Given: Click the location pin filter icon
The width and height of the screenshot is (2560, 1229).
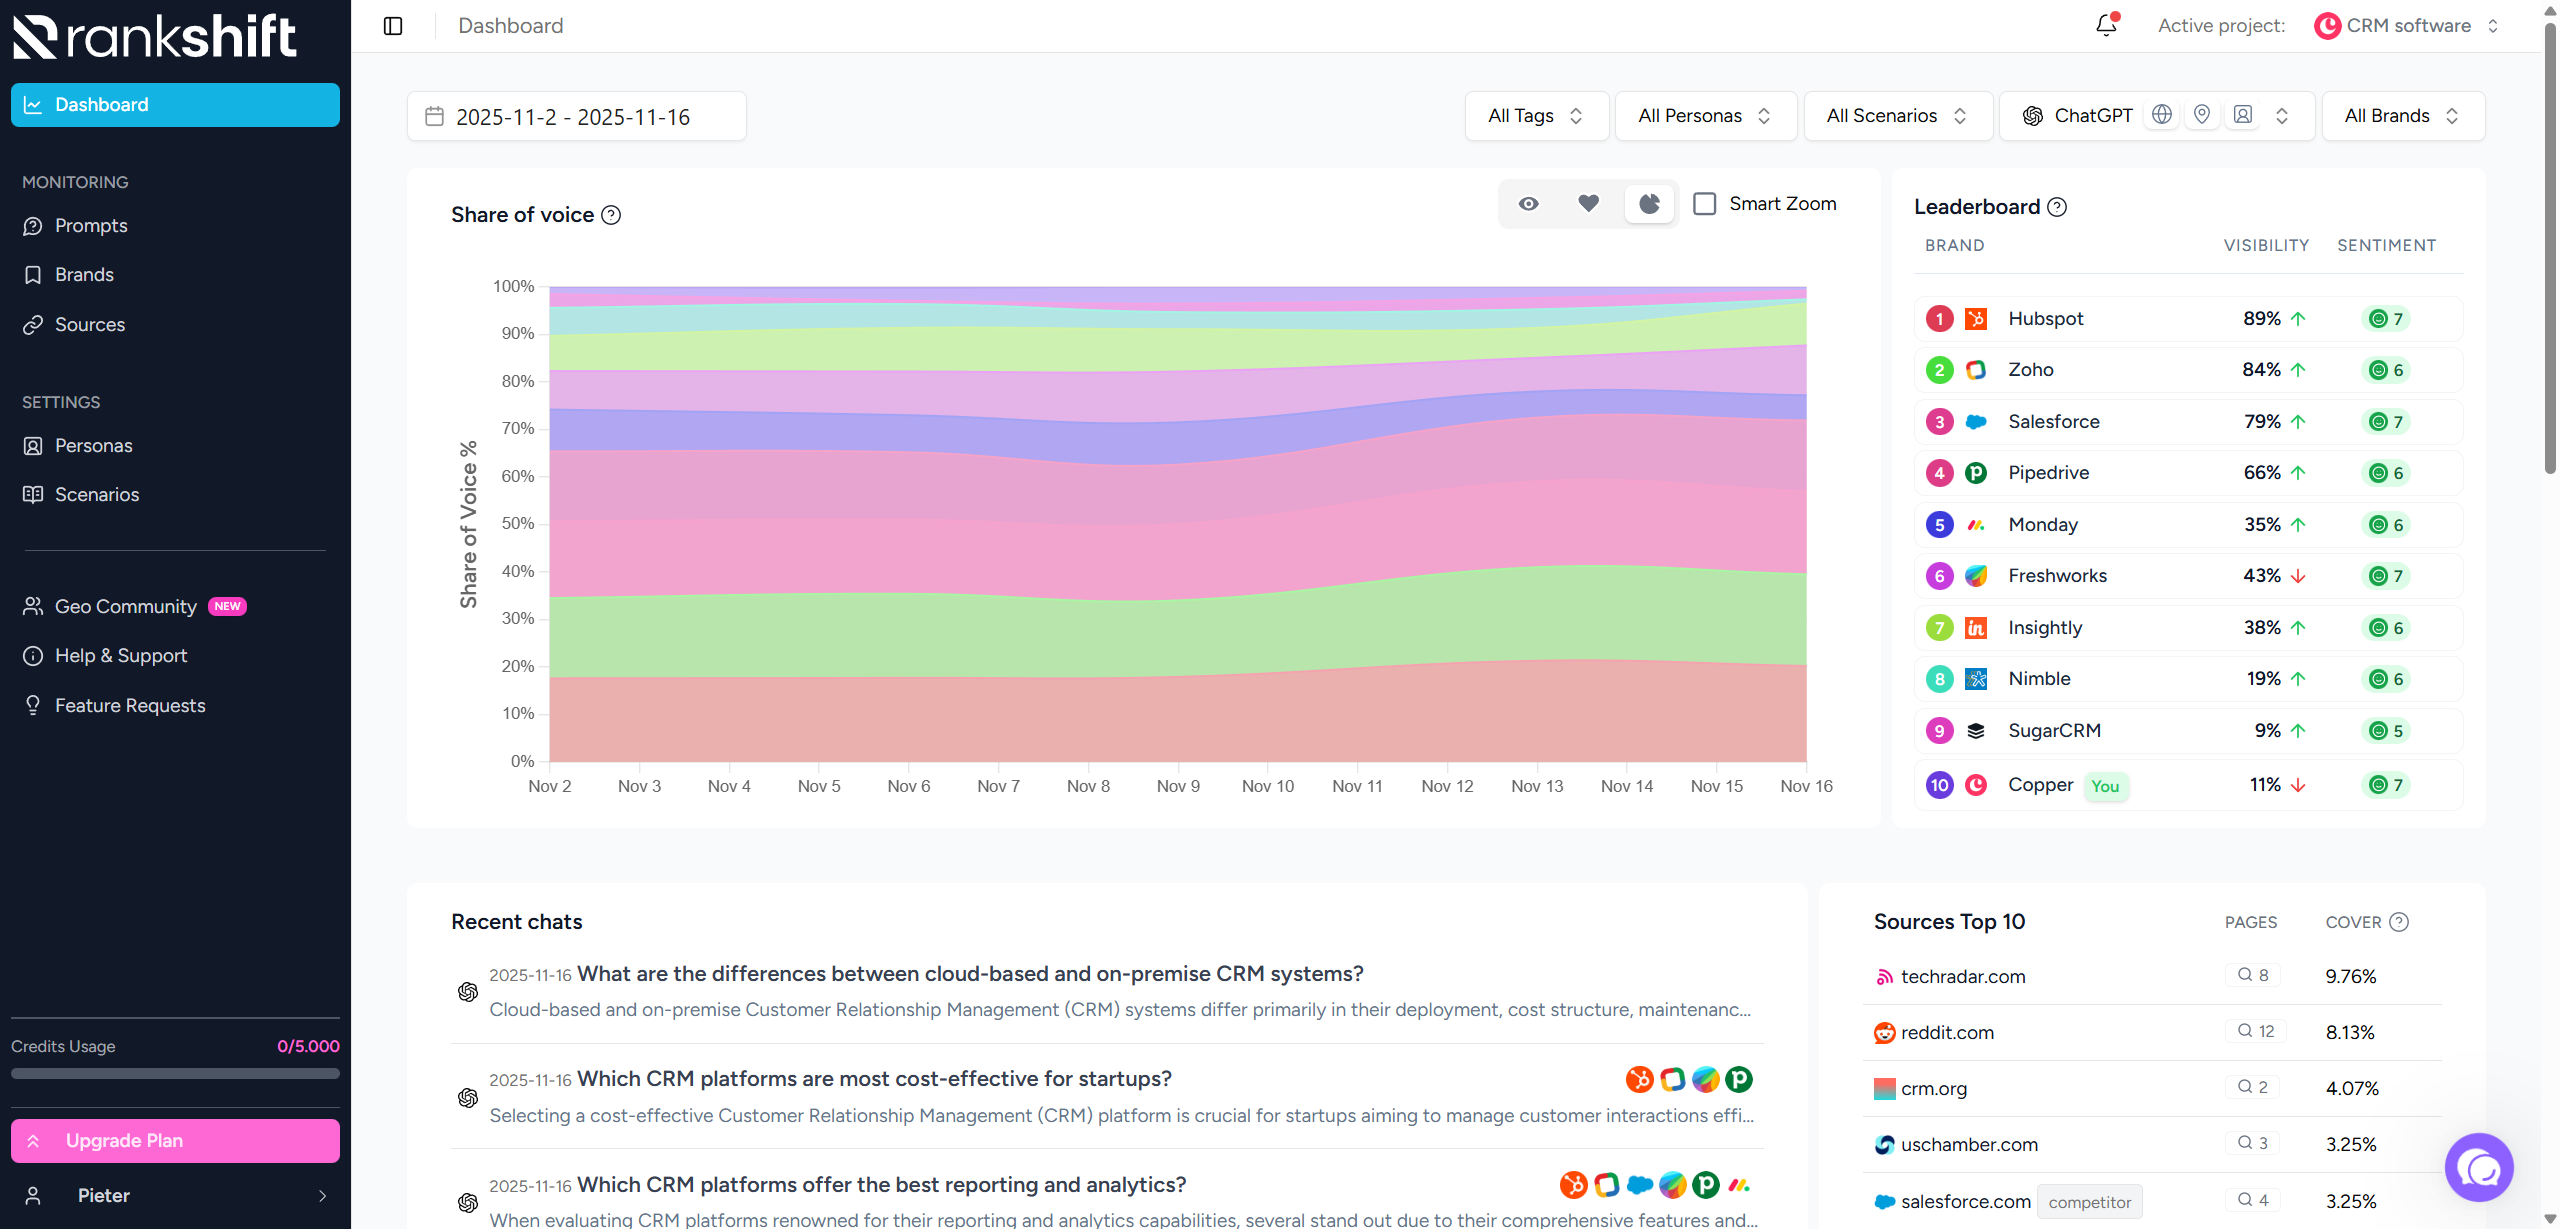Looking at the screenshot, I should 2202,114.
